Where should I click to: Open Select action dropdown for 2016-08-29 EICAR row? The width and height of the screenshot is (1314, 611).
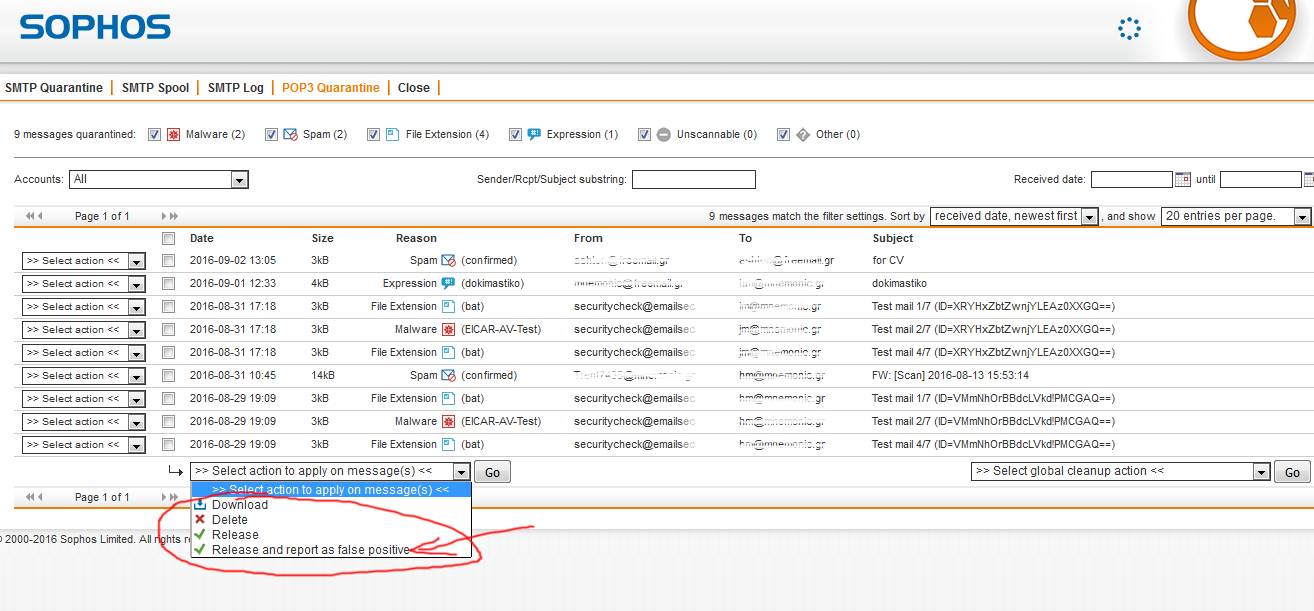[x=83, y=422]
